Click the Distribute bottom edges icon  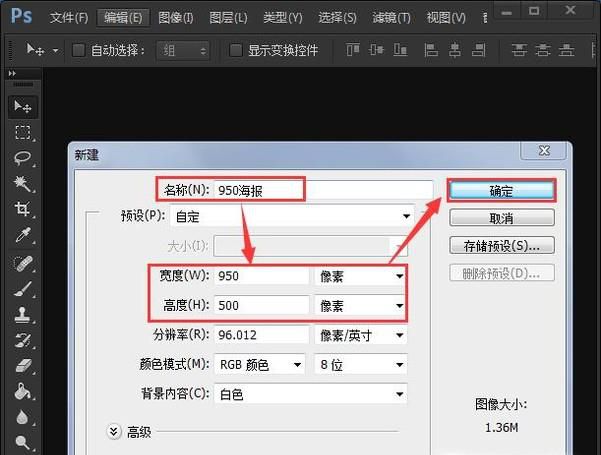click(x=566, y=50)
